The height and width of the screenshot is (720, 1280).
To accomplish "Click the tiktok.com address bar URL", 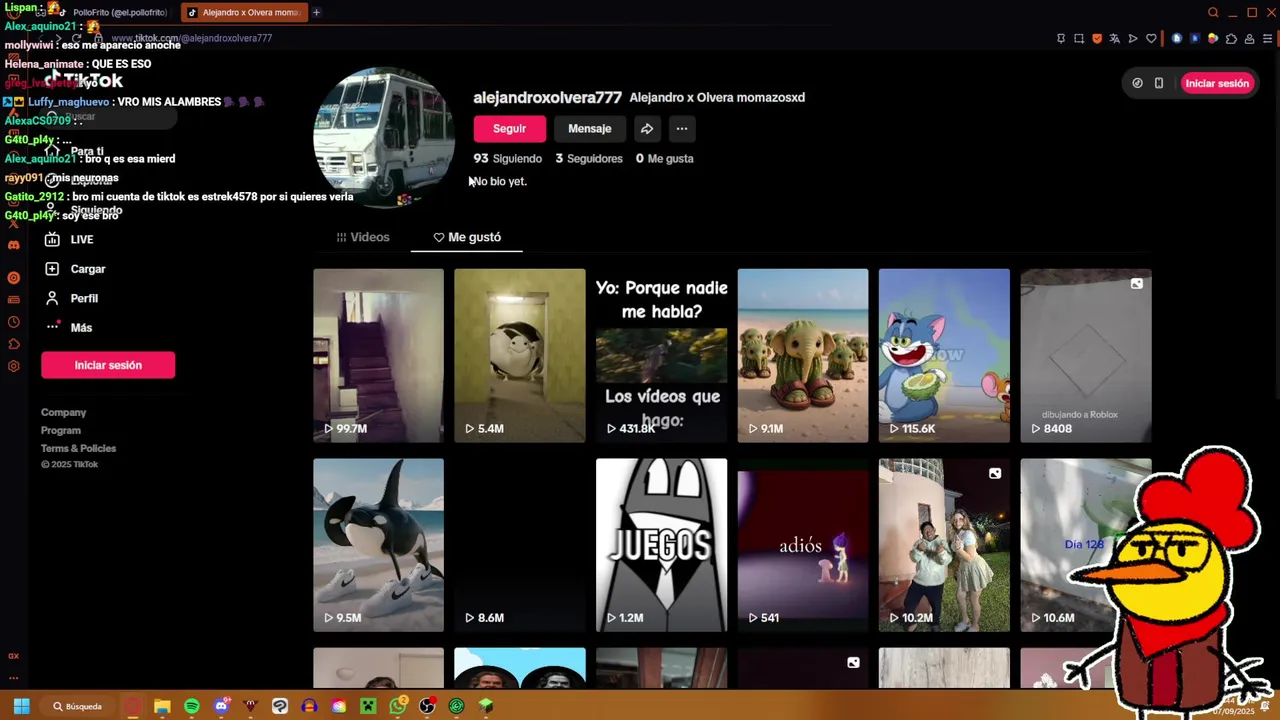I will coord(192,38).
